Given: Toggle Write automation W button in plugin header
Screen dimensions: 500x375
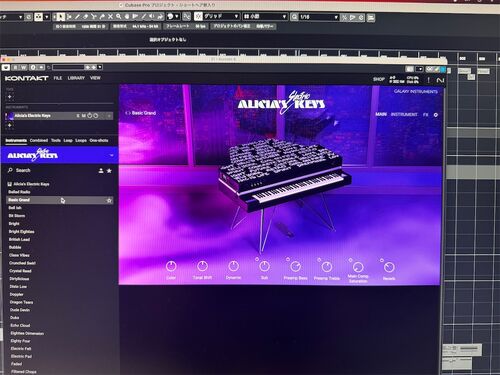Looking at the screenshot, I should [23, 67].
